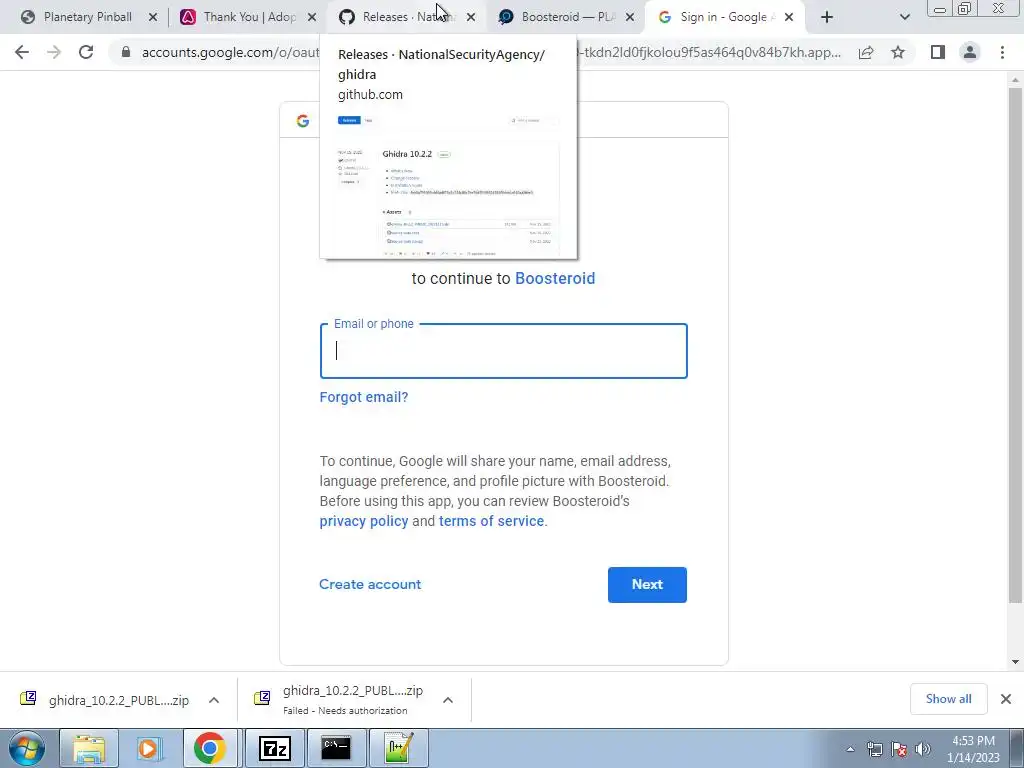Close the Thank You Adobe tab
The height and width of the screenshot is (768, 1024).
[x=312, y=18]
